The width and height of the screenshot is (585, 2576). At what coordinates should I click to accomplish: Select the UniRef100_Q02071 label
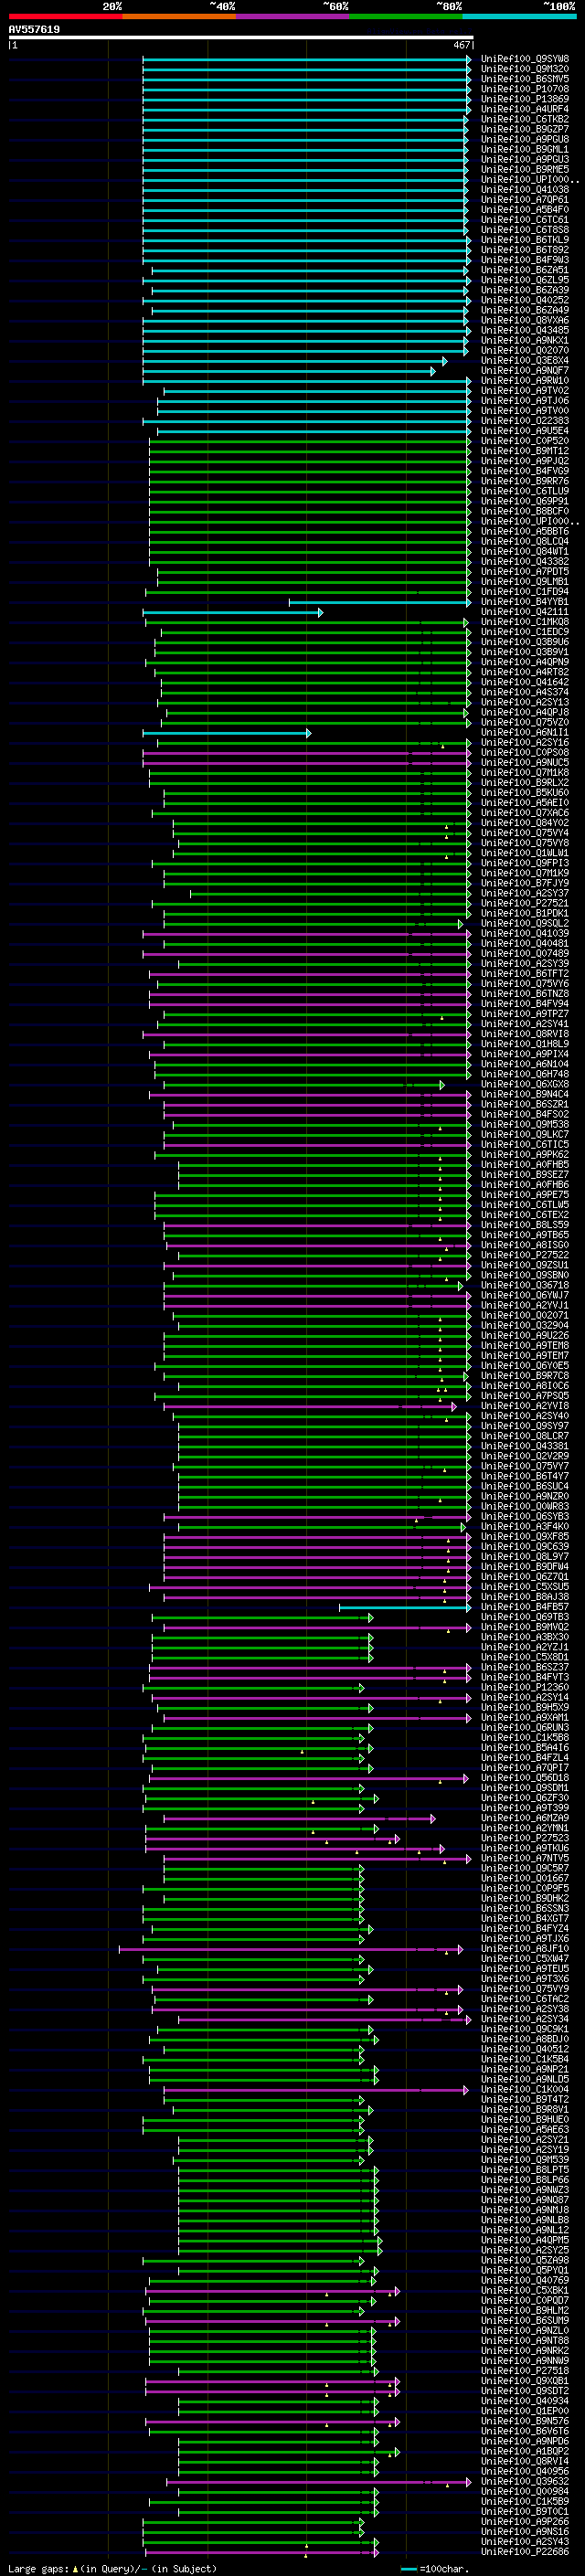525,1316
